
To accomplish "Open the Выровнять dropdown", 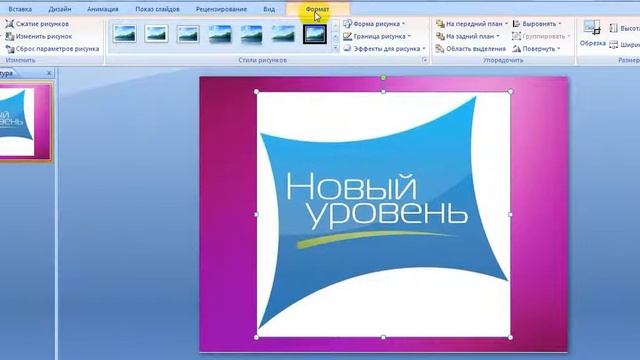I will 537,24.
